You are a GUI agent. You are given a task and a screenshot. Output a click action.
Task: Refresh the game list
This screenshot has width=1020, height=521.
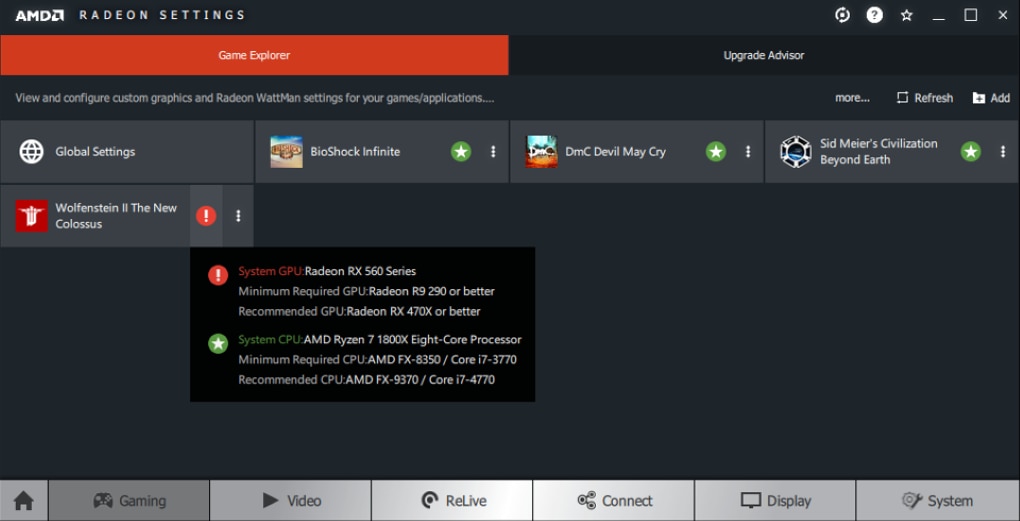point(924,98)
